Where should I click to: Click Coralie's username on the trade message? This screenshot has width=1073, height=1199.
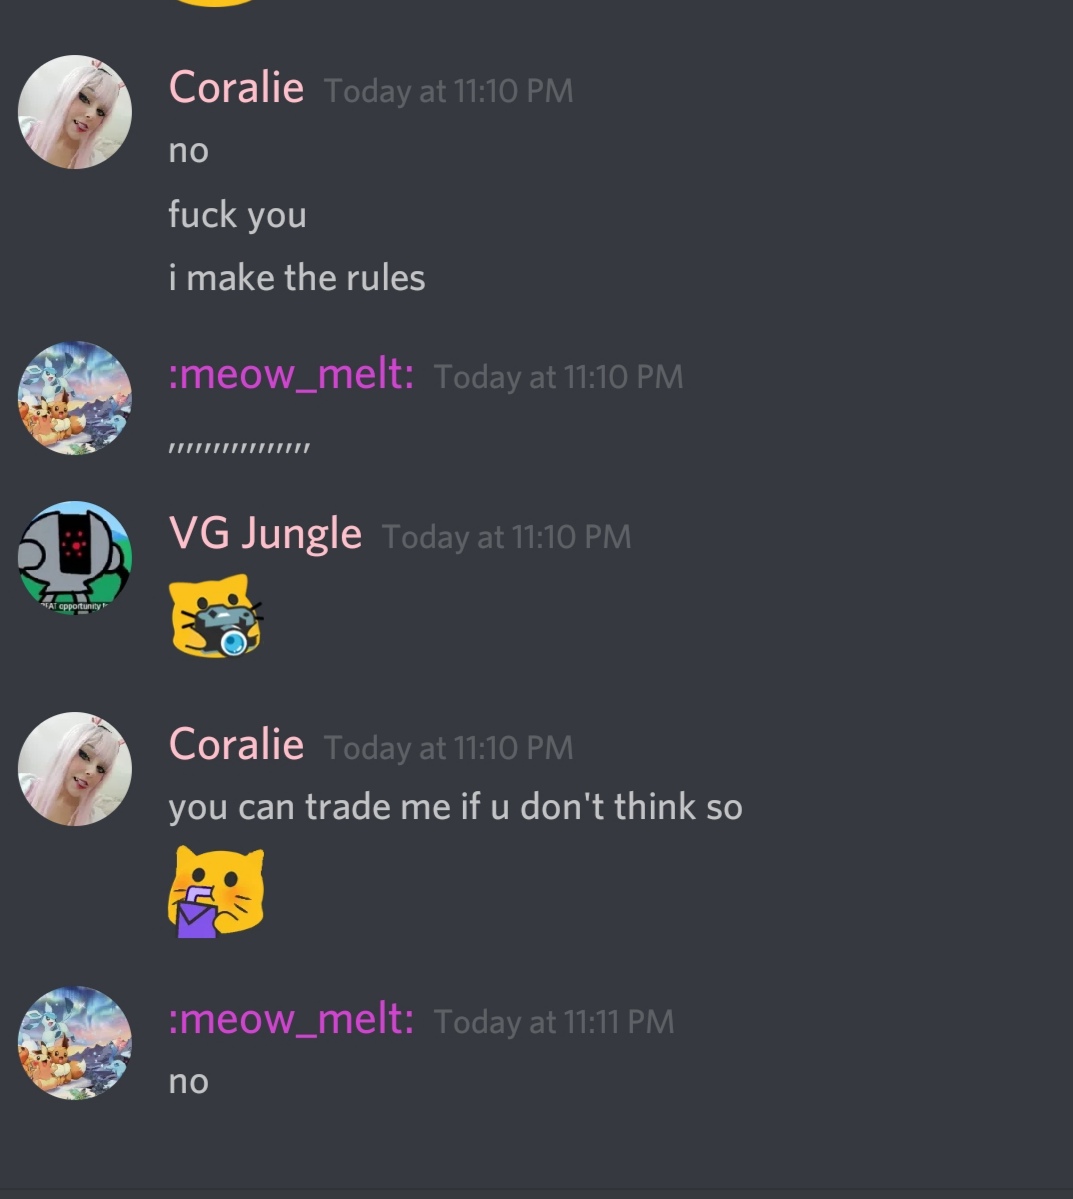click(236, 745)
